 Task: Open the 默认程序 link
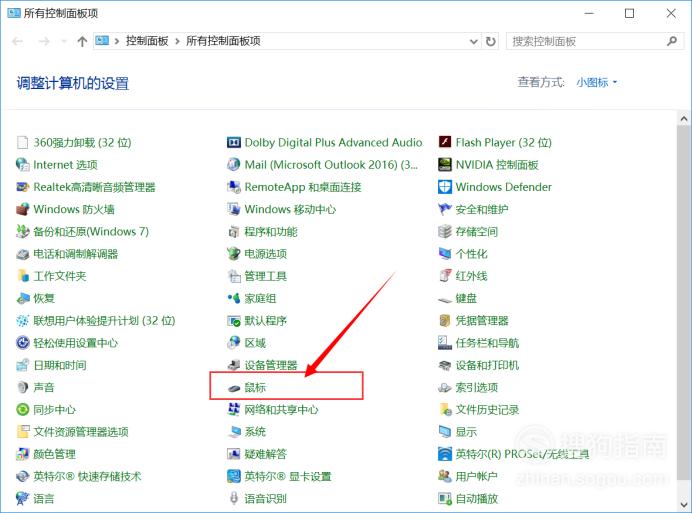[265, 321]
